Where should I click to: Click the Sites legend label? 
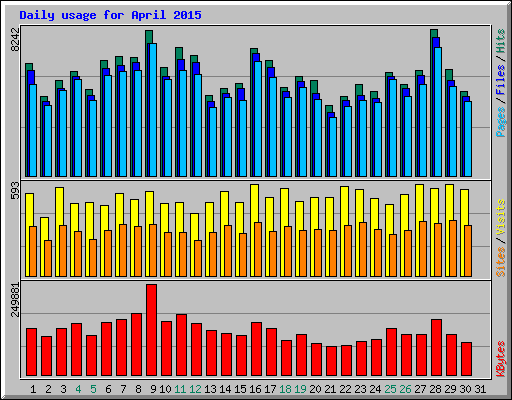tap(501, 262)
